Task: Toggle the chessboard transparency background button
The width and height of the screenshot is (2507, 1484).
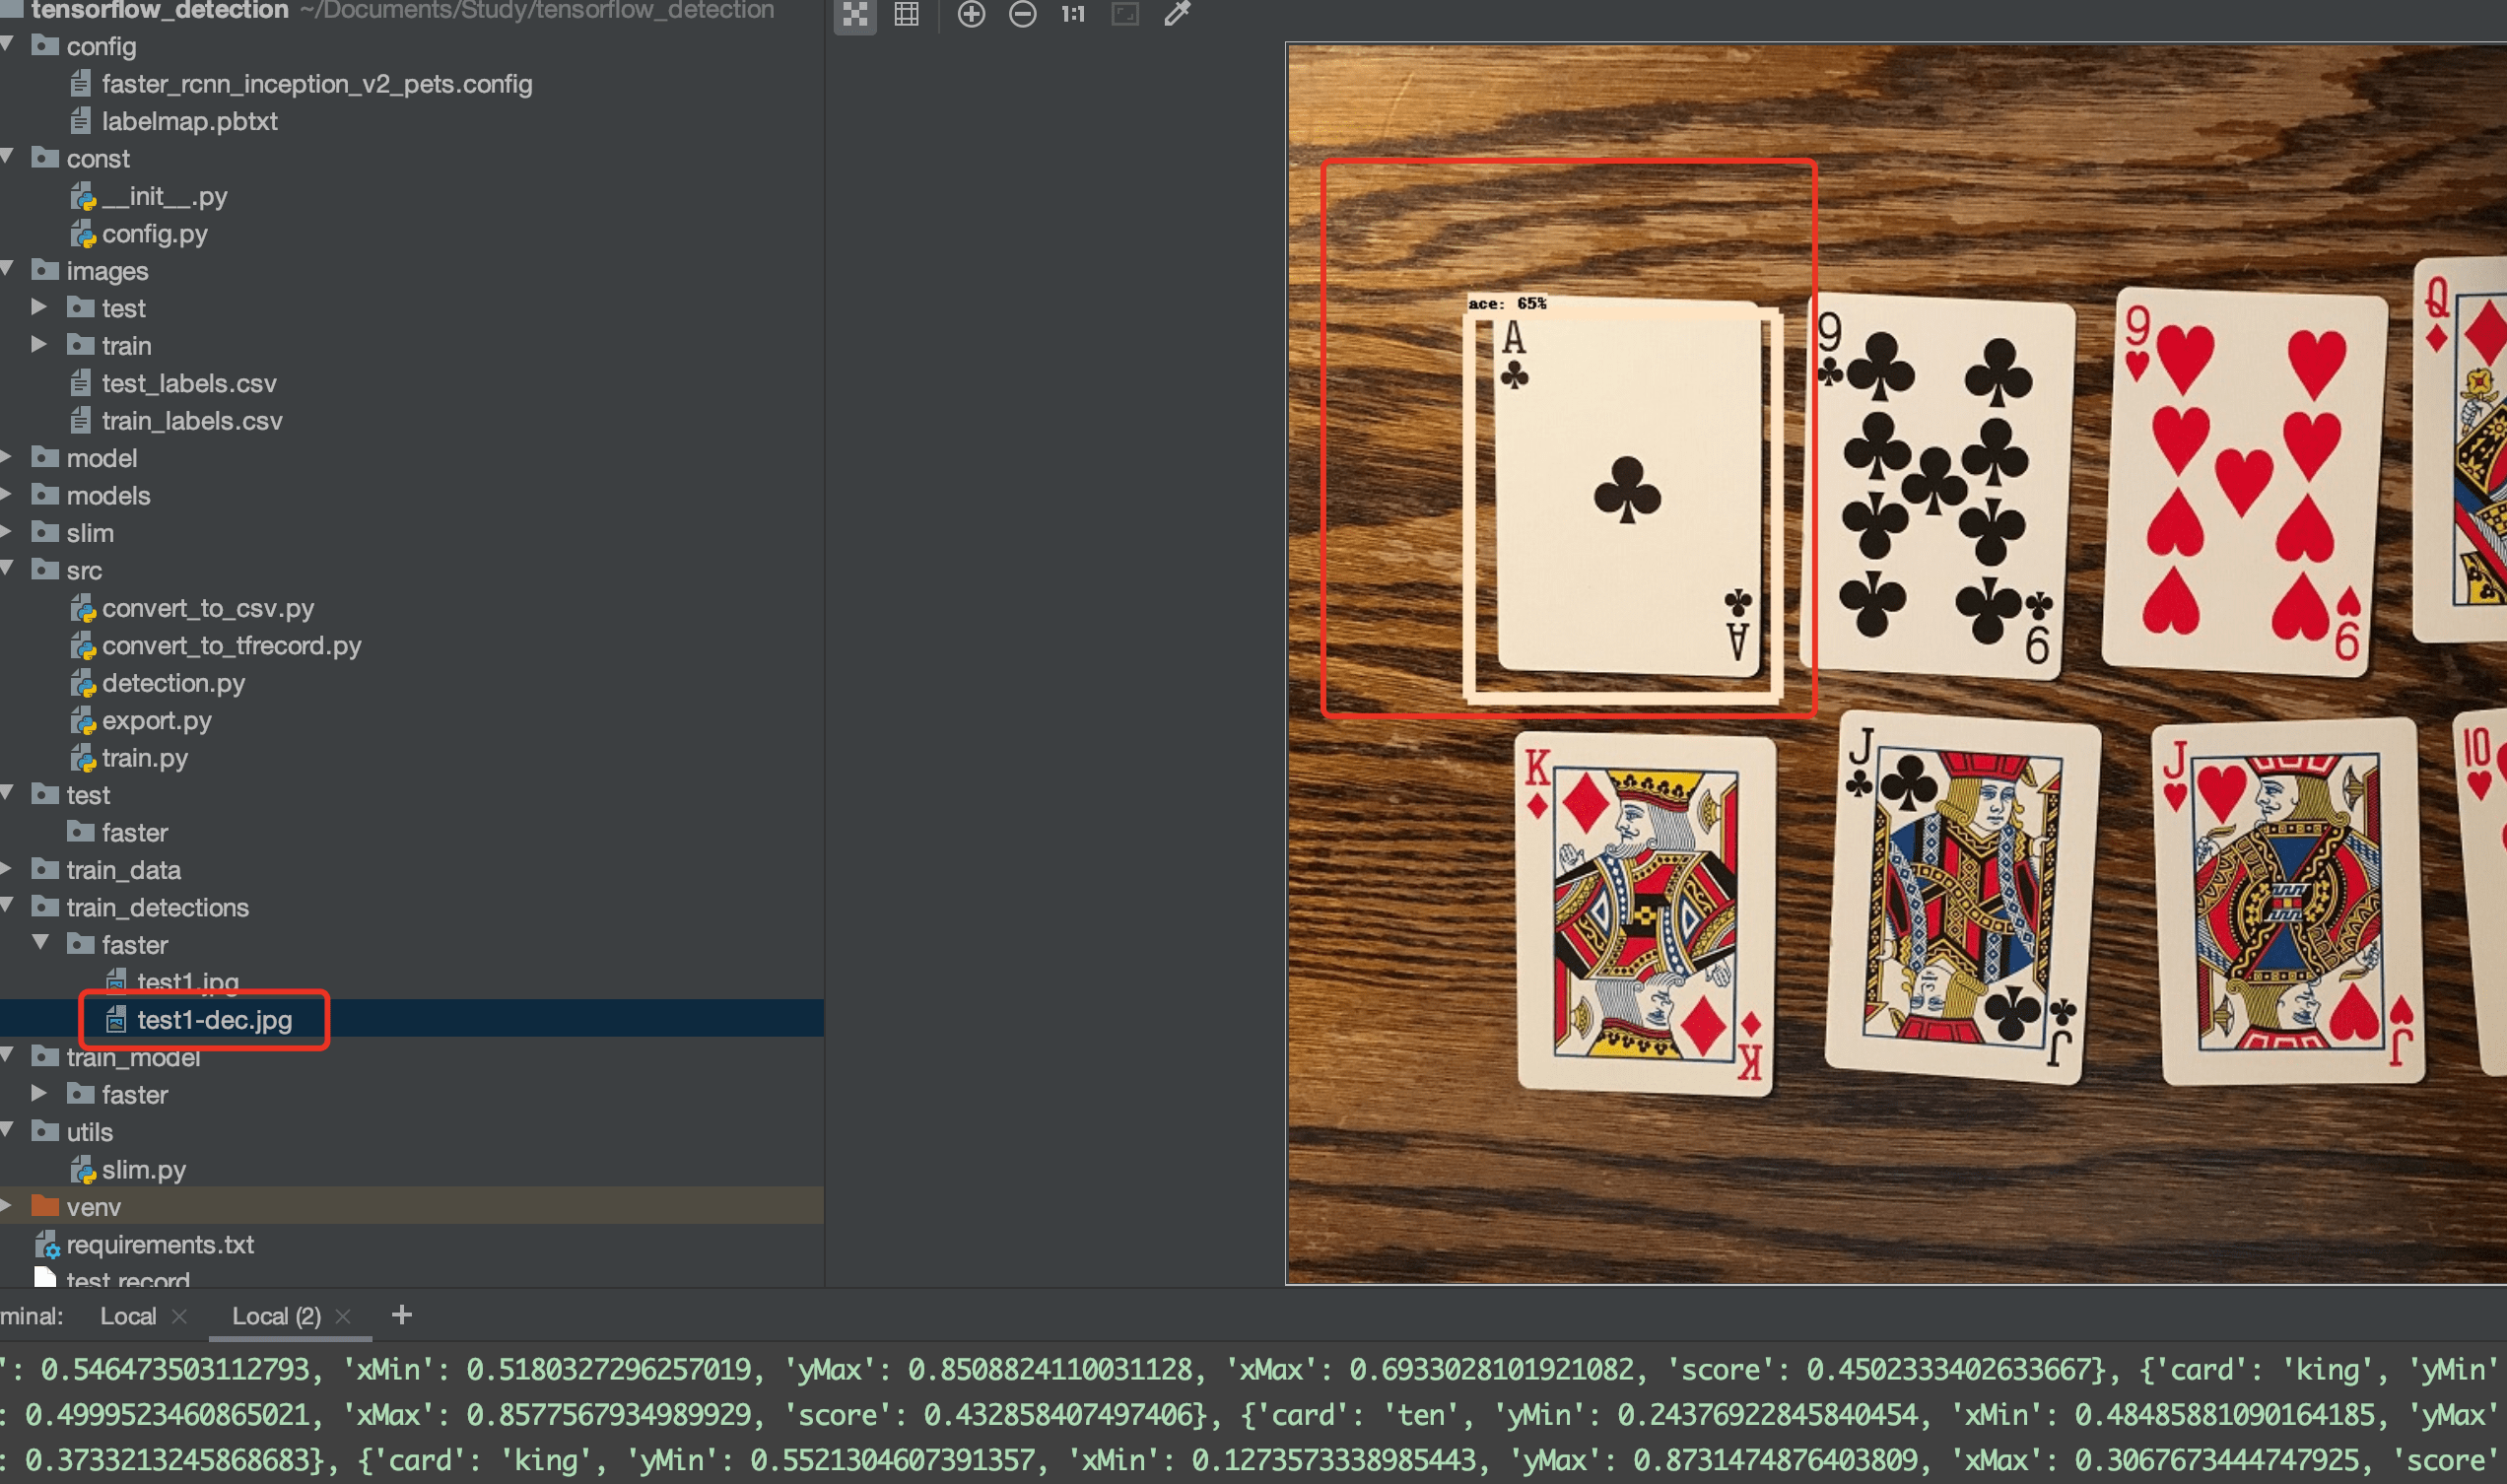Action: [855, 14]
